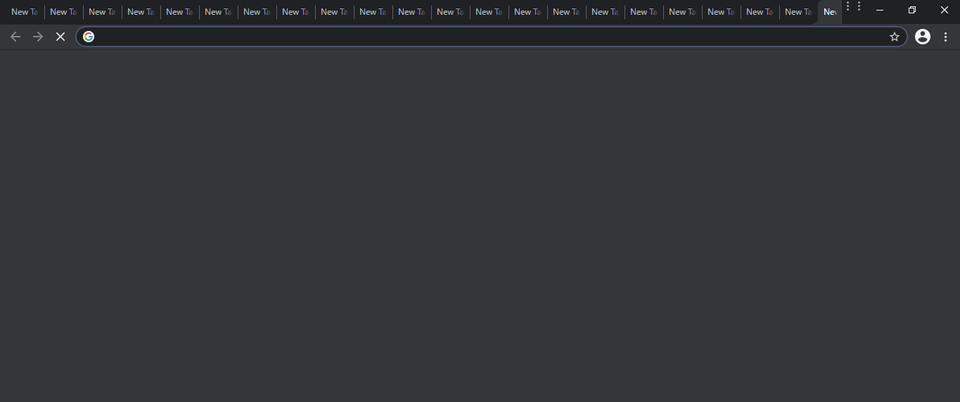The image size is (960, 402).
Task: Bookmark this tab with the star icon
Action: [894, 37]
